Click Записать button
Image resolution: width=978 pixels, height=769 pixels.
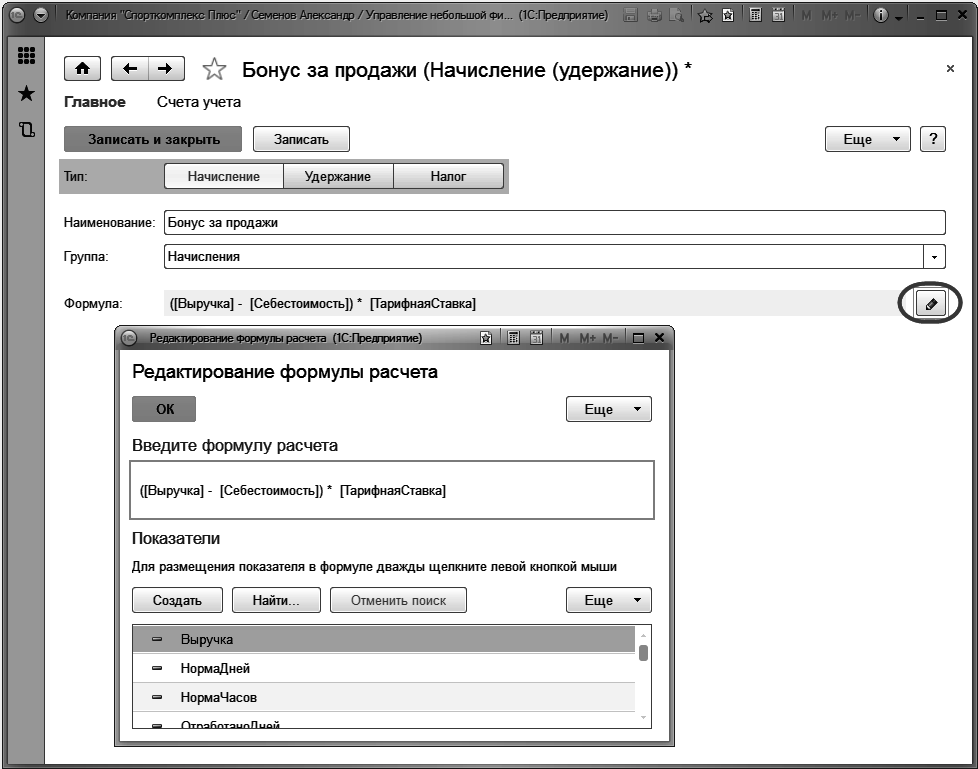(301, 139)
